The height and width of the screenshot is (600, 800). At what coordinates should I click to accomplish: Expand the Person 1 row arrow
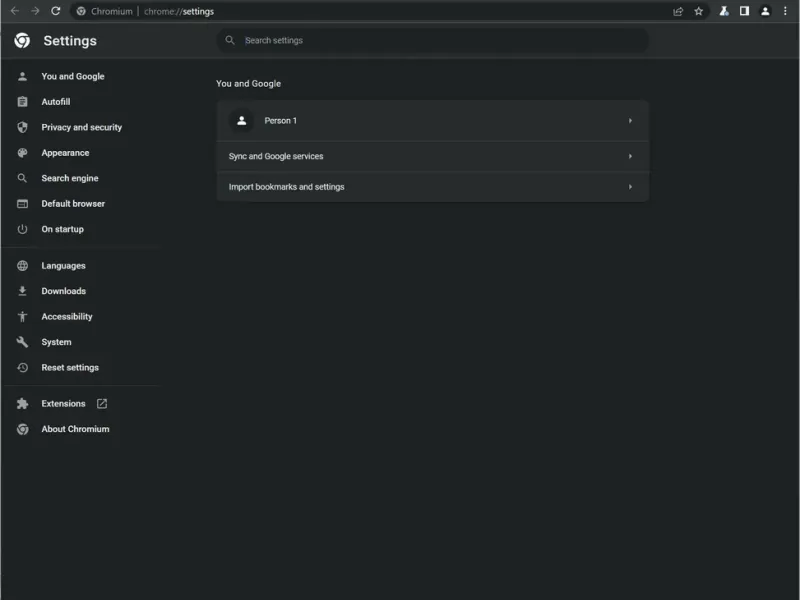pyautogui.click(x=630, y=121)
